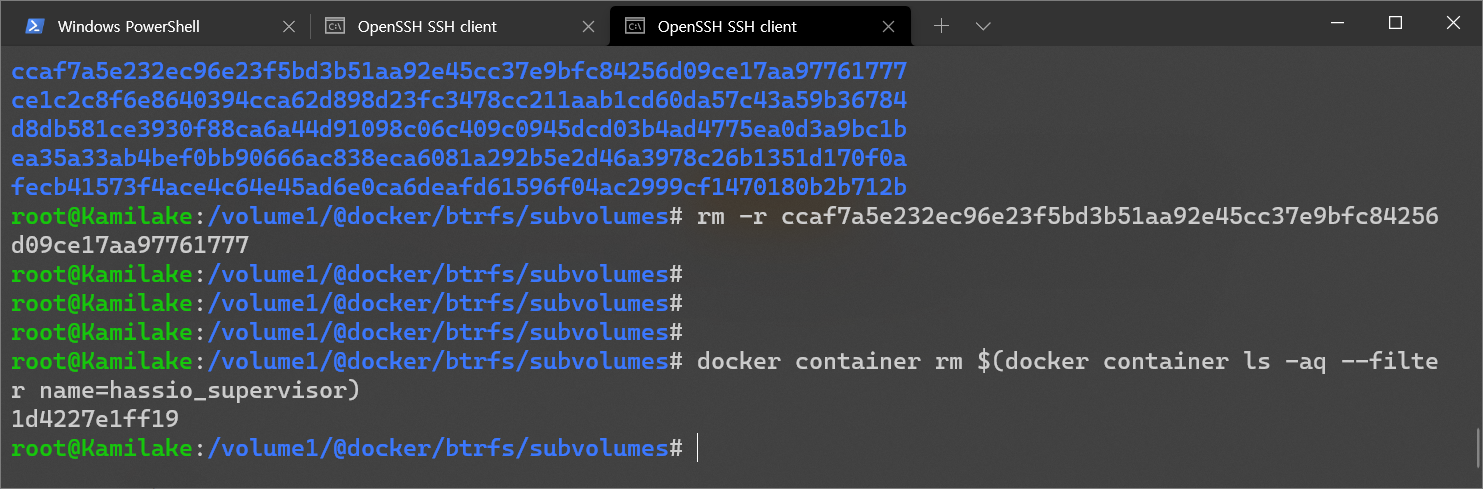Close the terminal window
Screen dimensions: 1483x489
click(1452, 22)
